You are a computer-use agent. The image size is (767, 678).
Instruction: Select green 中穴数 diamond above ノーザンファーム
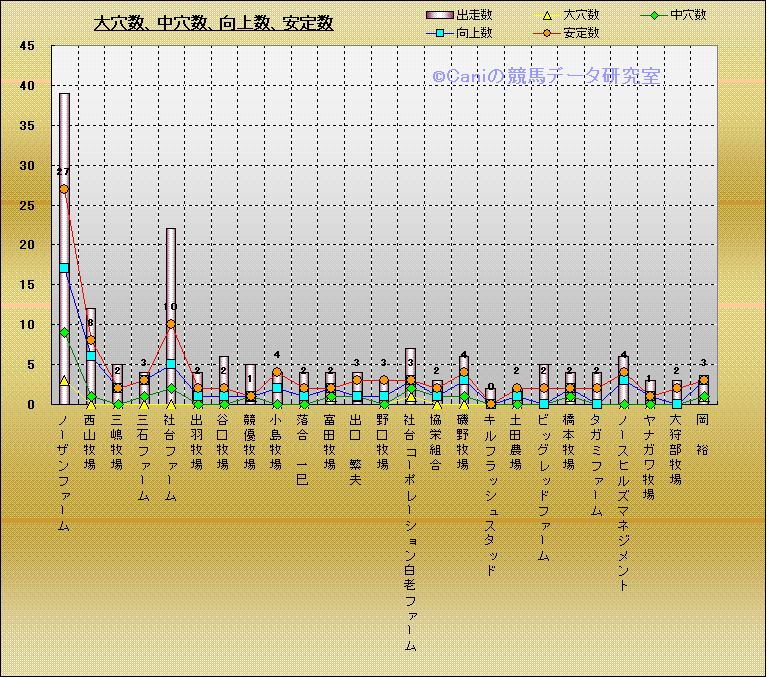click(x=64, y=332)
